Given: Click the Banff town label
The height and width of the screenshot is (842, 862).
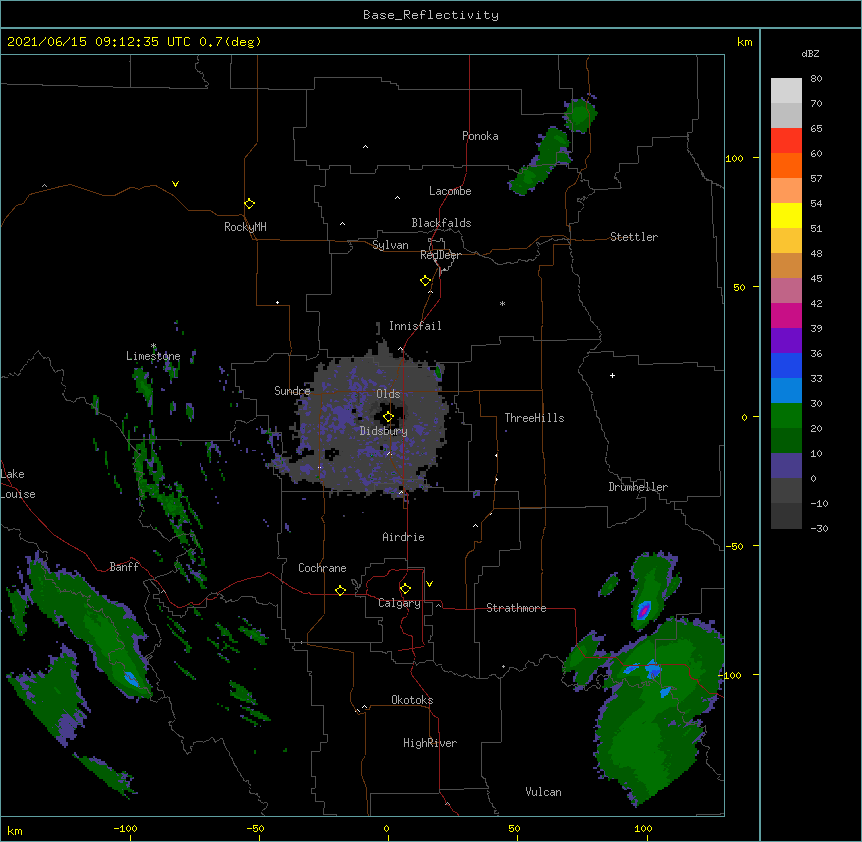Looking at the screenshot, I should tap(124, 567).
